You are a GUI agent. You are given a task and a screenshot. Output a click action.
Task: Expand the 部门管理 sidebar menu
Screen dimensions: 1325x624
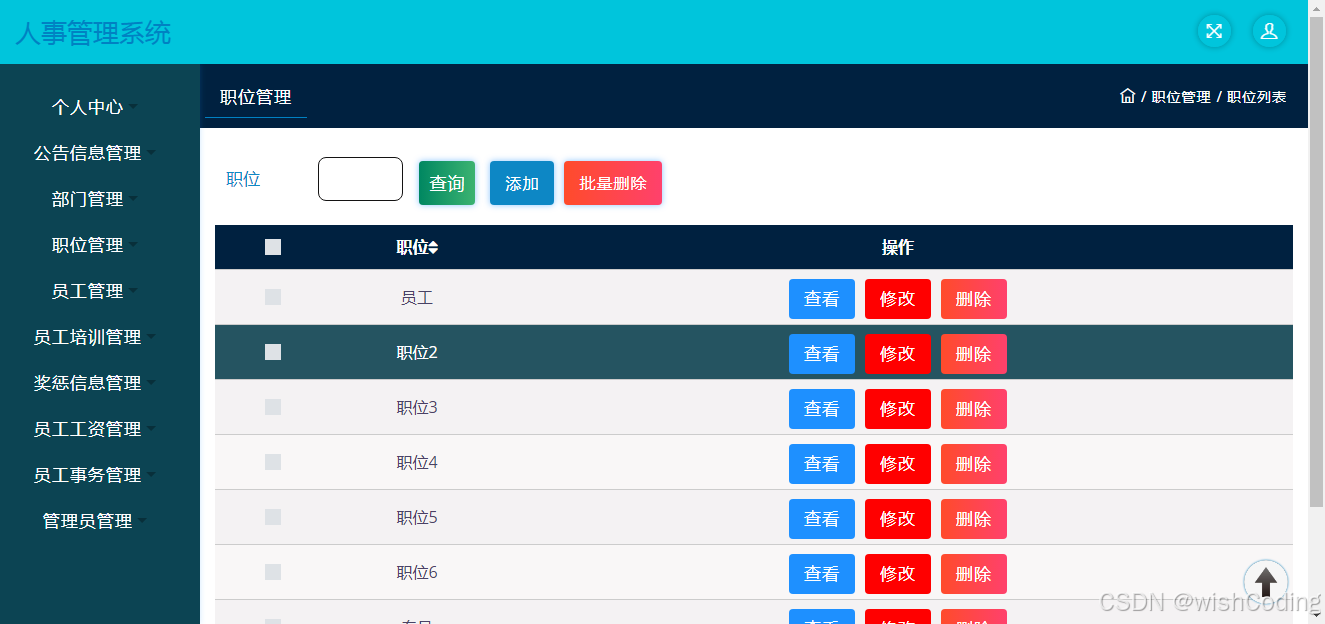click(95, 199)
